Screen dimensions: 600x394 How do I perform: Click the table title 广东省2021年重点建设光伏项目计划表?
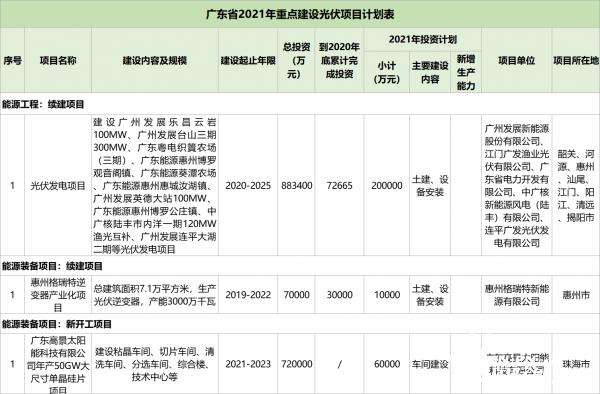pos(300,15)
